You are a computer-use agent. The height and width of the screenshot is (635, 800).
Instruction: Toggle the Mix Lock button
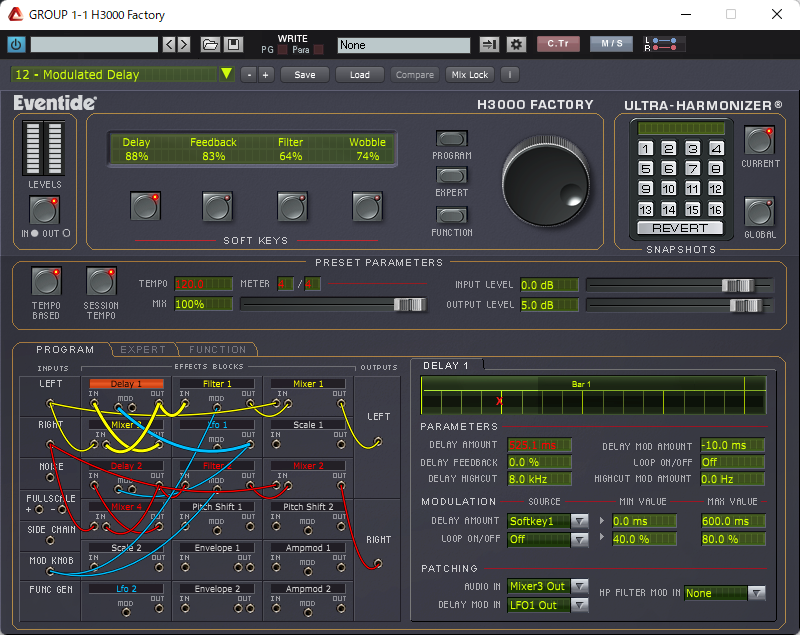coord(470,75)
